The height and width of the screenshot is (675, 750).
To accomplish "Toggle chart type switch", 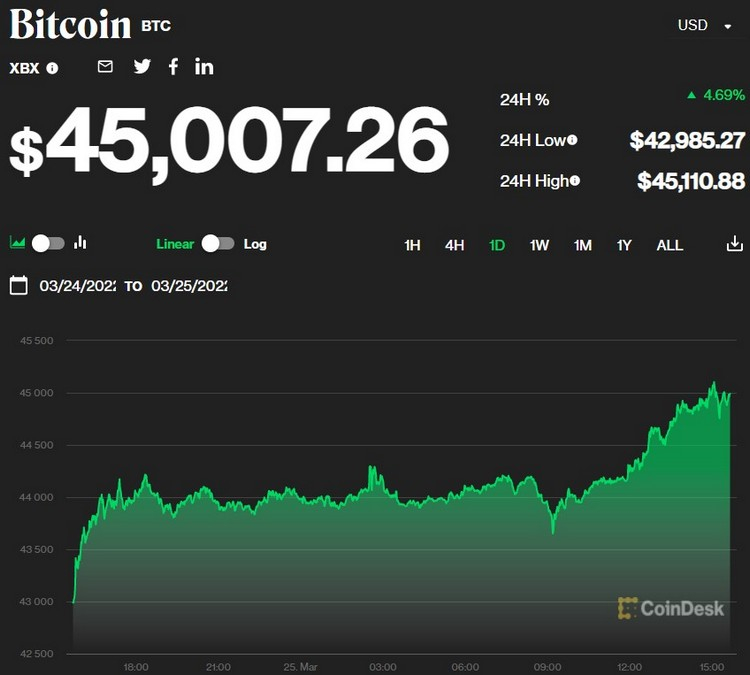I will tap(48, 243).
